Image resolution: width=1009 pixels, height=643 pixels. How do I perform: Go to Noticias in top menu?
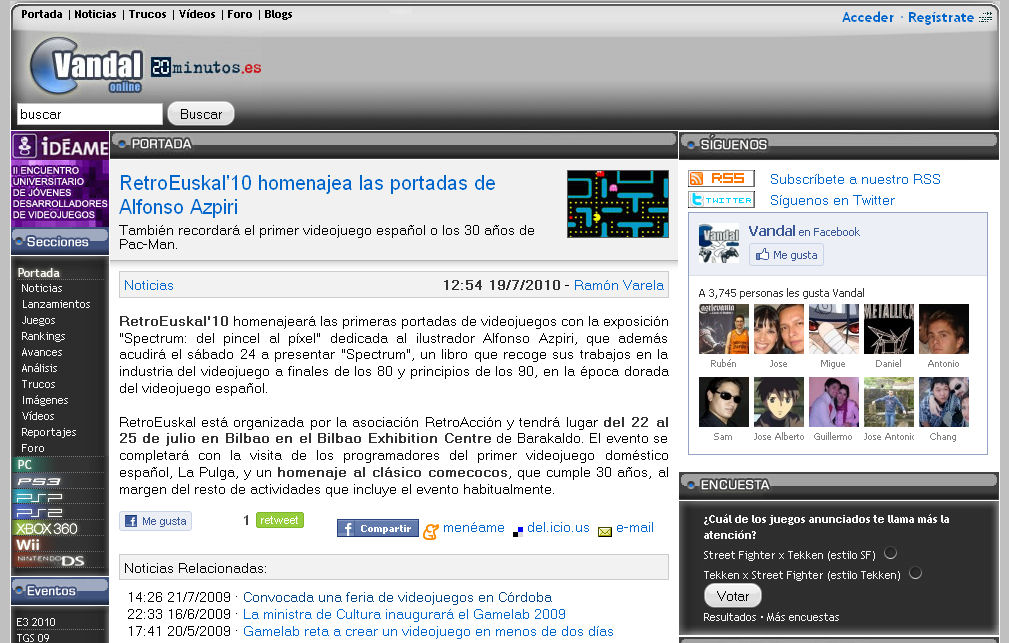[x=95, y=14]
